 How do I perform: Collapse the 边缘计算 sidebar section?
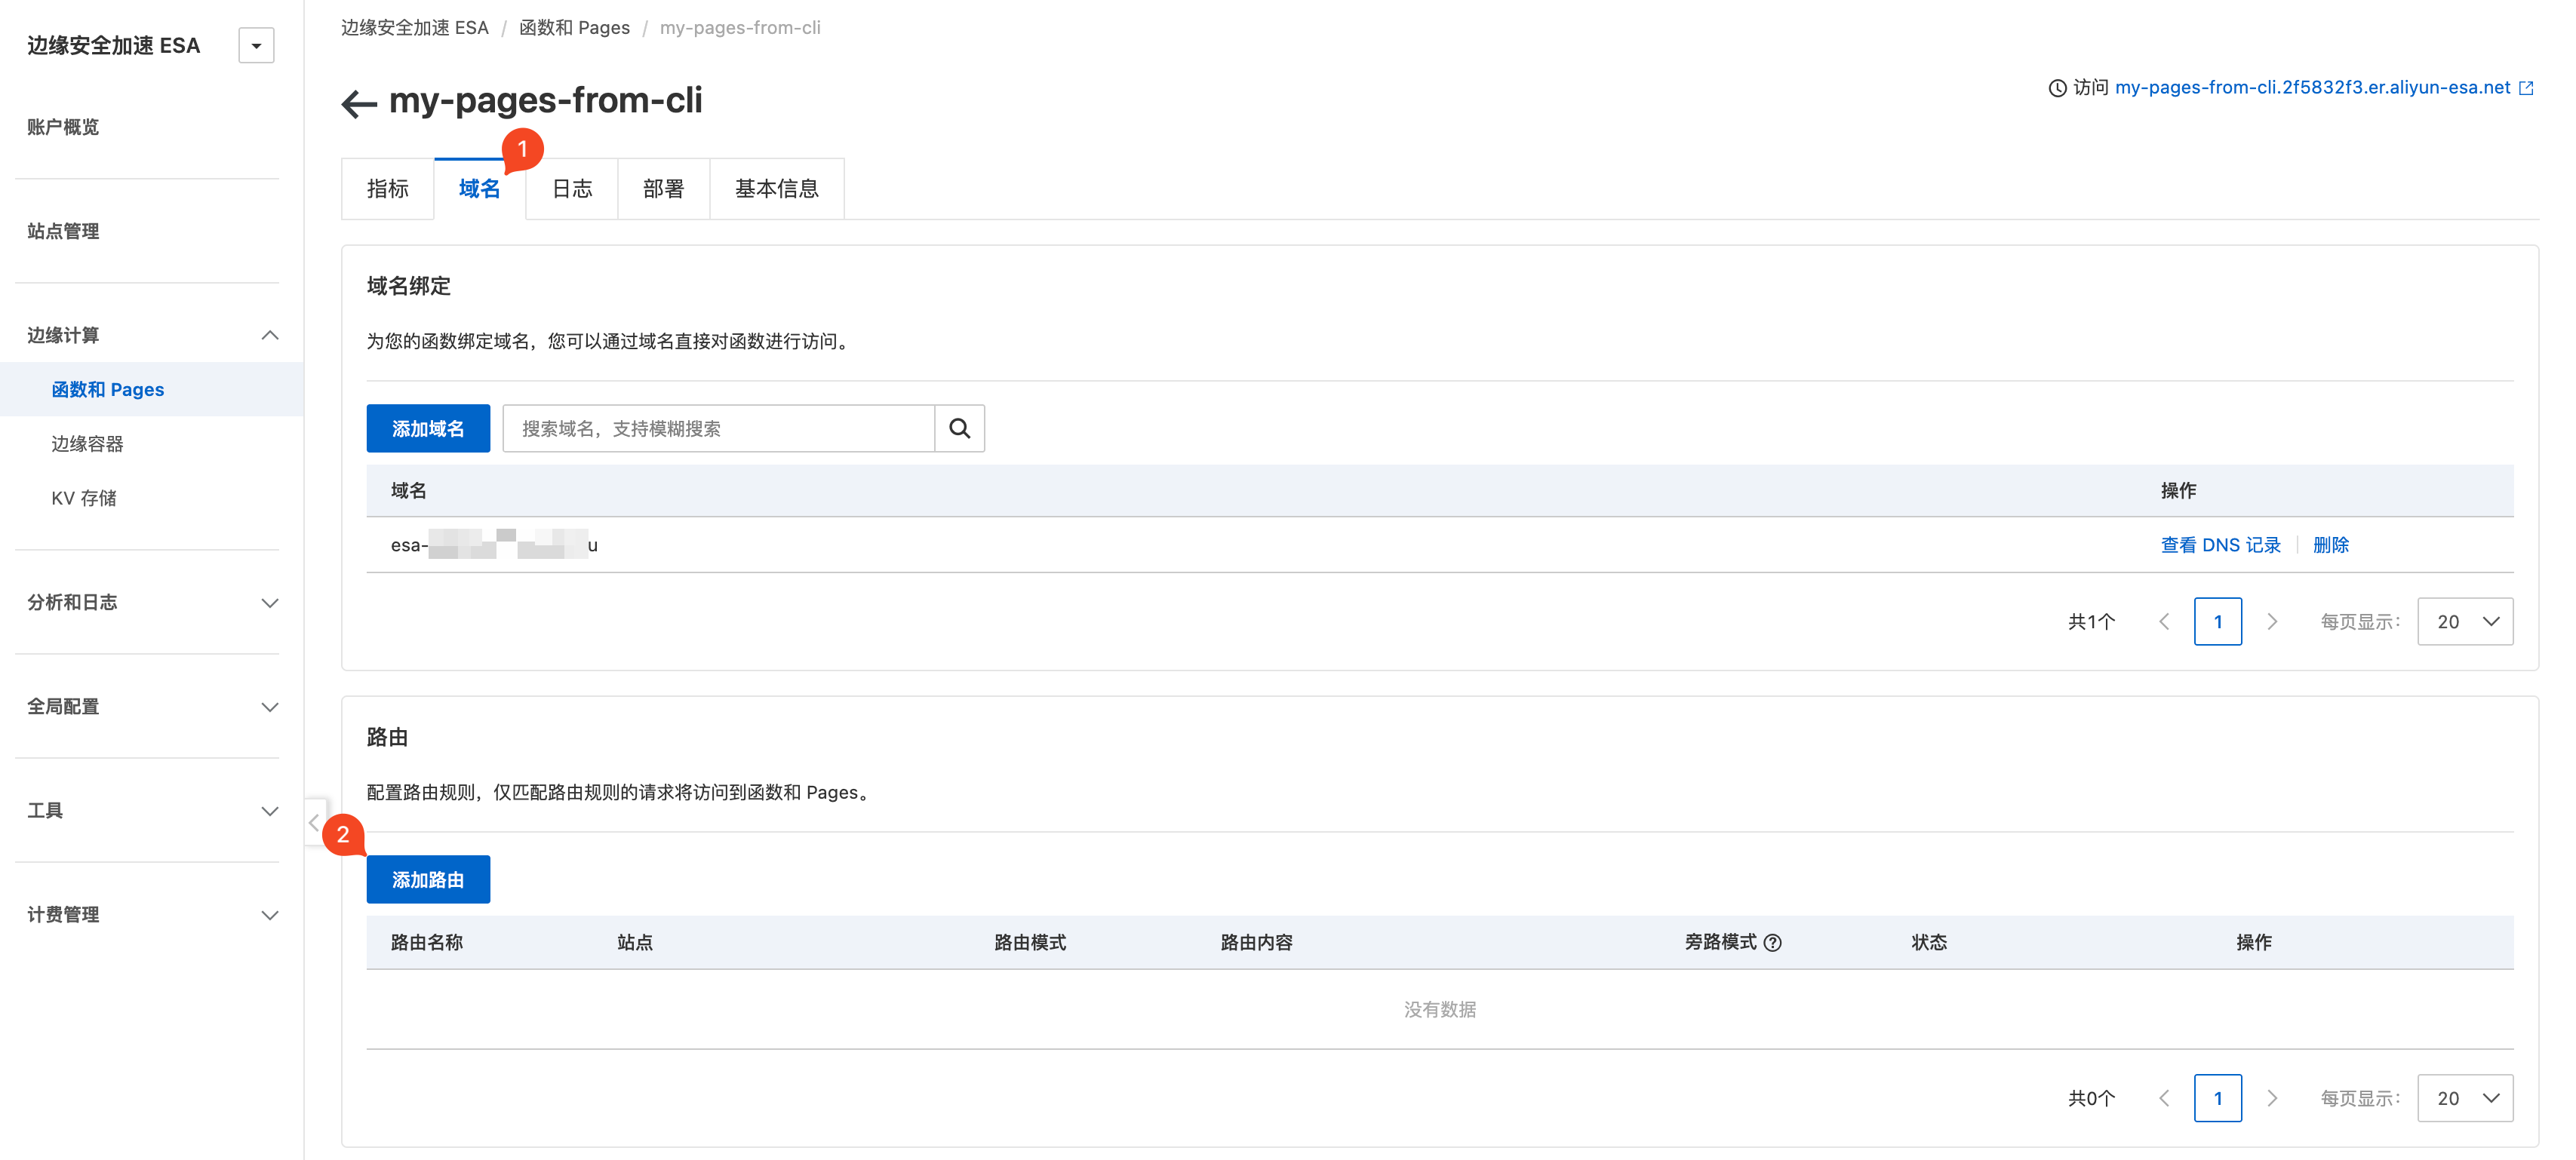269,335
